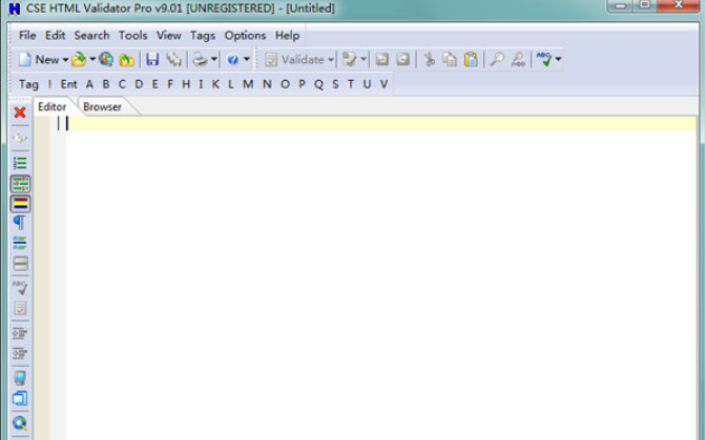
Task: Click the Paste clipboard icon
Action: (x=469, y=60)
